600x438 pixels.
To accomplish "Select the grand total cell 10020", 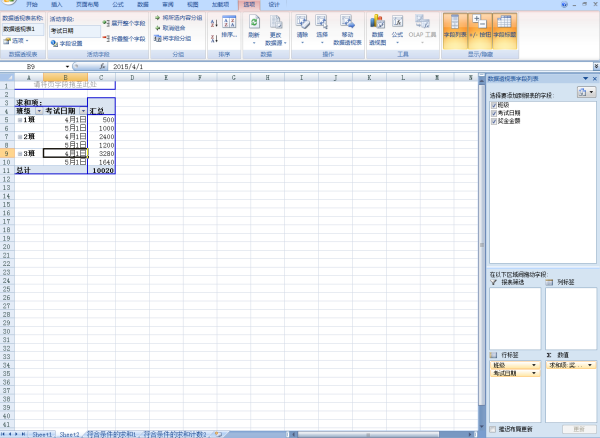I will [x=101, y=170].
